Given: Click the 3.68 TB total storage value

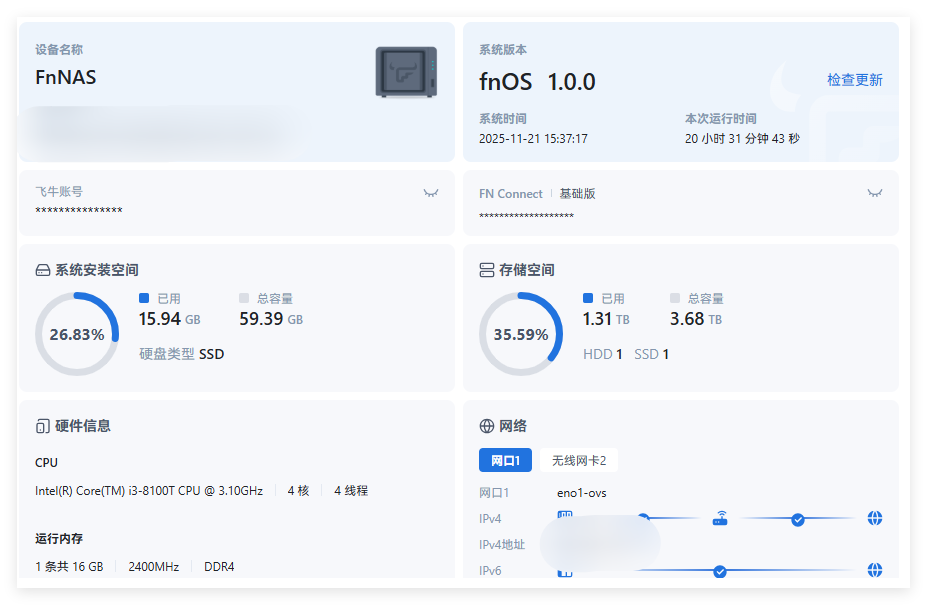Looking at the screenshot, I should pyautogui.click(x=696, y=319).
